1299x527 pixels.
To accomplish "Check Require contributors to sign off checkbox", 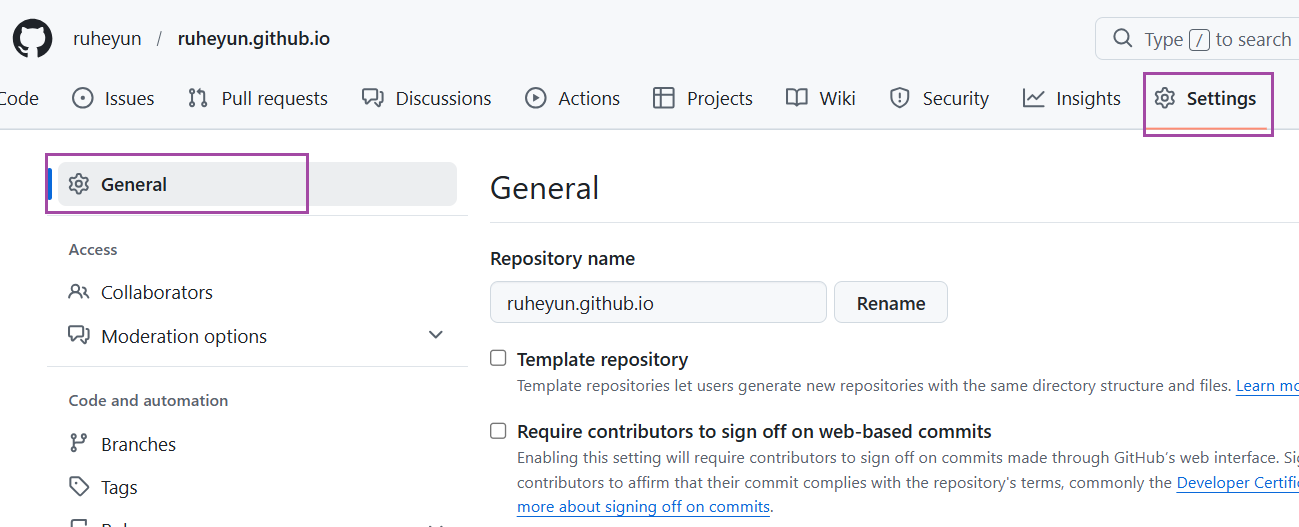I will tap(498, 431).
